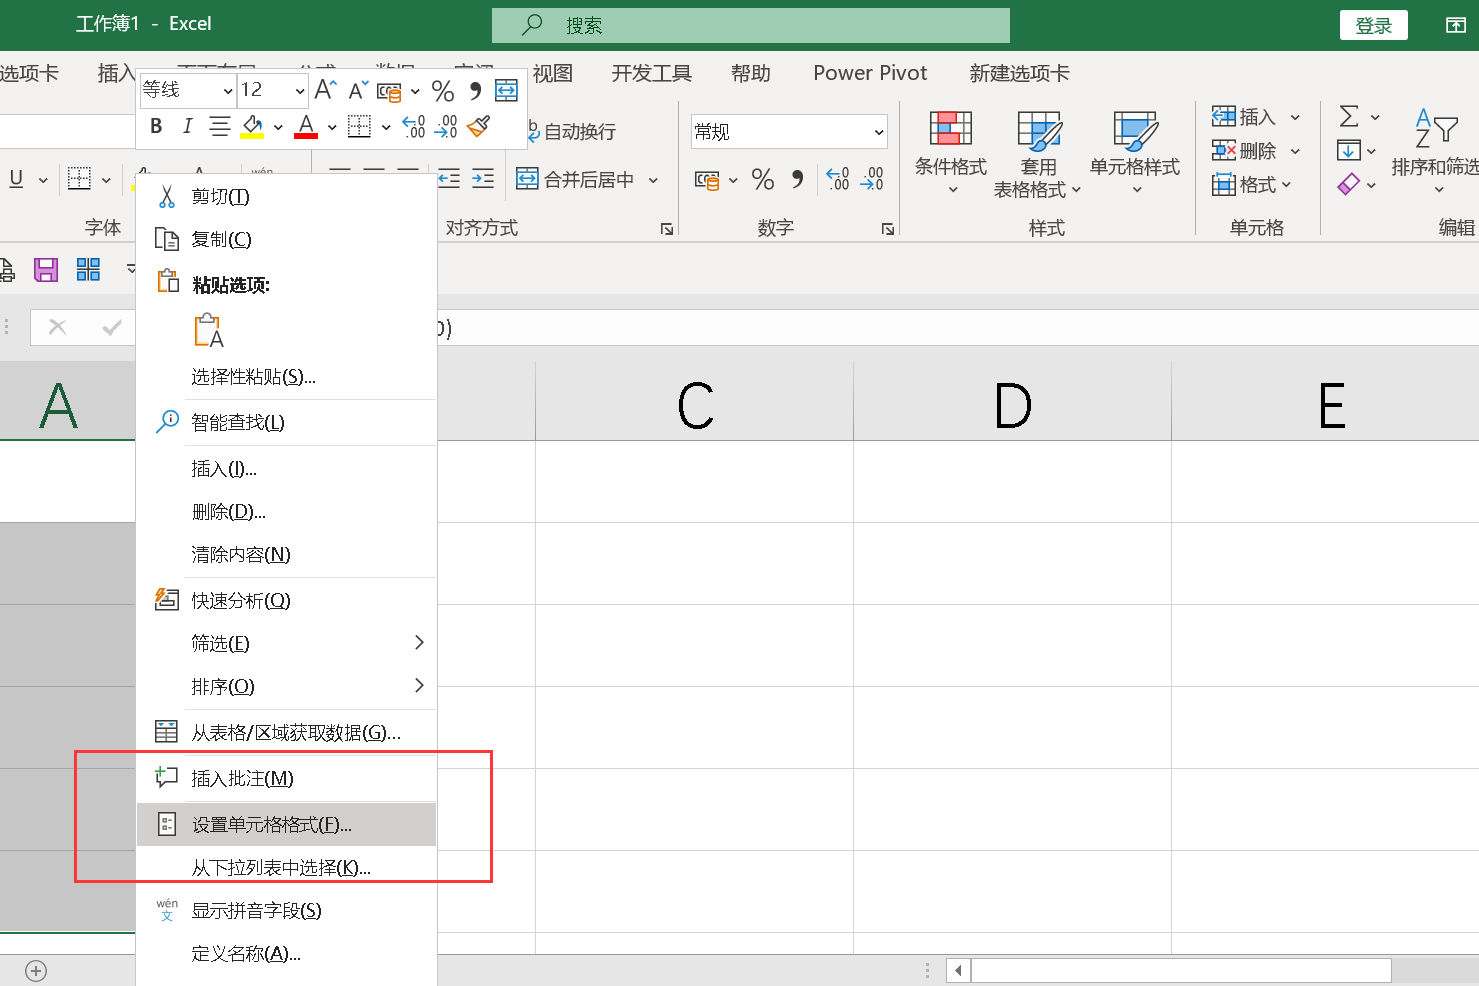This screenshot has height=986, width=1479.
Task: Select 插入批注(M) menu item
Action: click(x=286, y=778)
